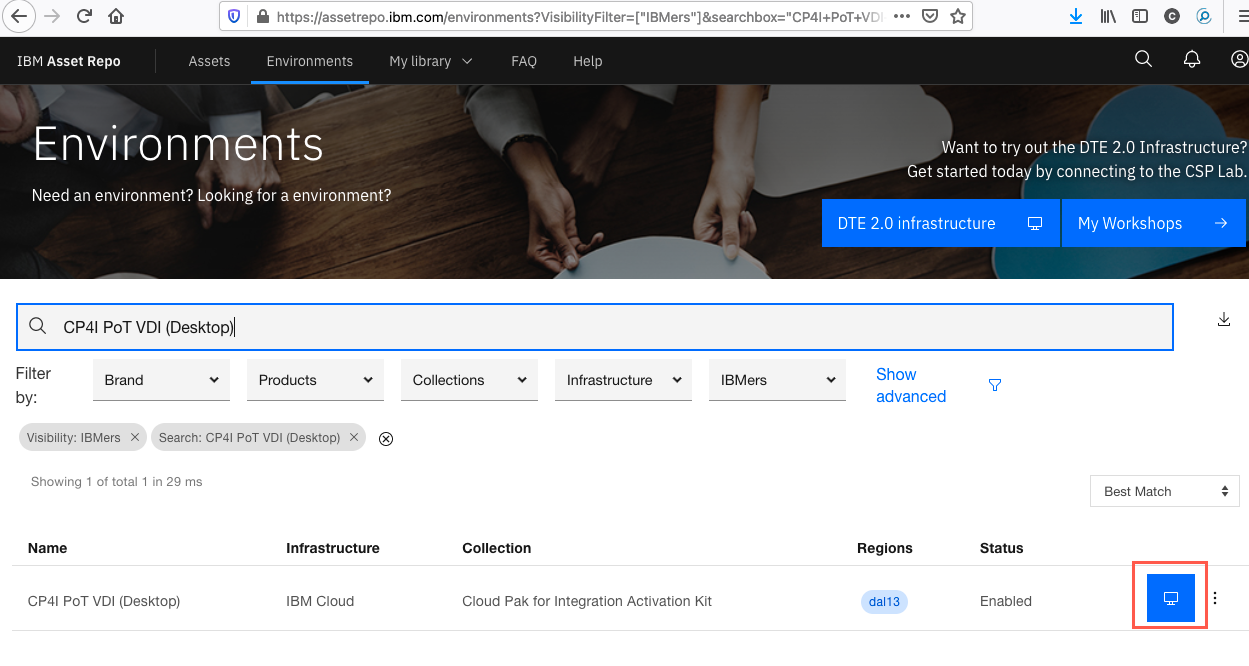Open the user profile avatar icon
The height and width of the screenshot is (666, 1249).
click(1239, 60)
